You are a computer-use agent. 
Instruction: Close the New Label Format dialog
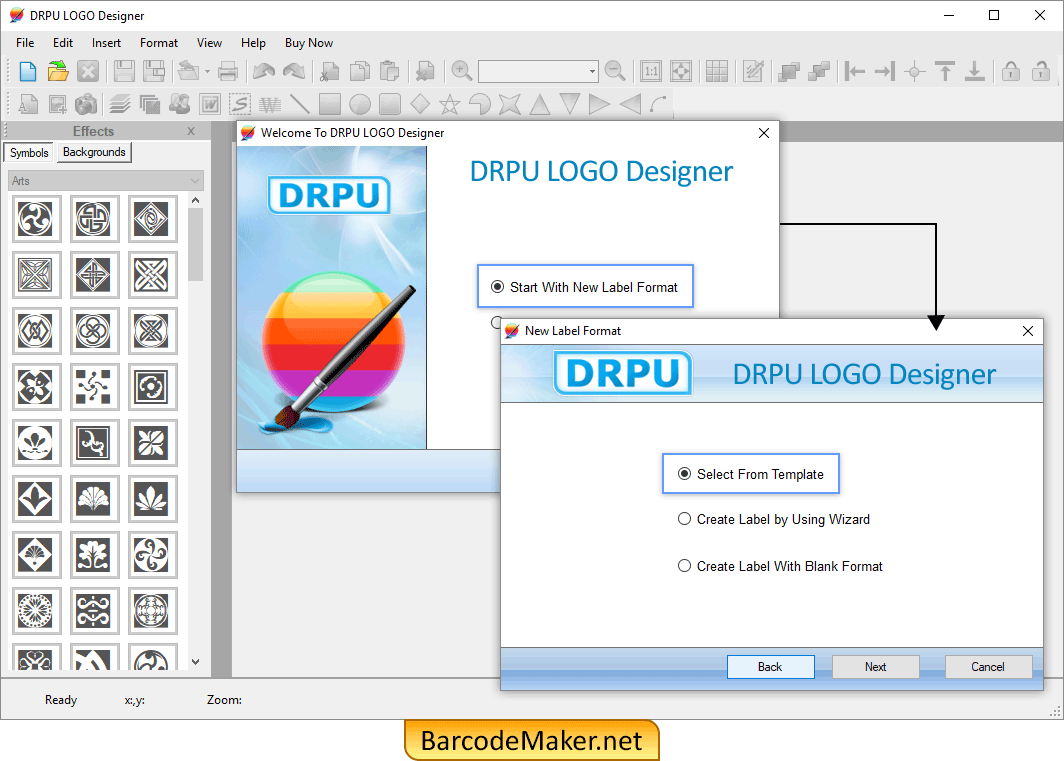tap(1028, 331)
